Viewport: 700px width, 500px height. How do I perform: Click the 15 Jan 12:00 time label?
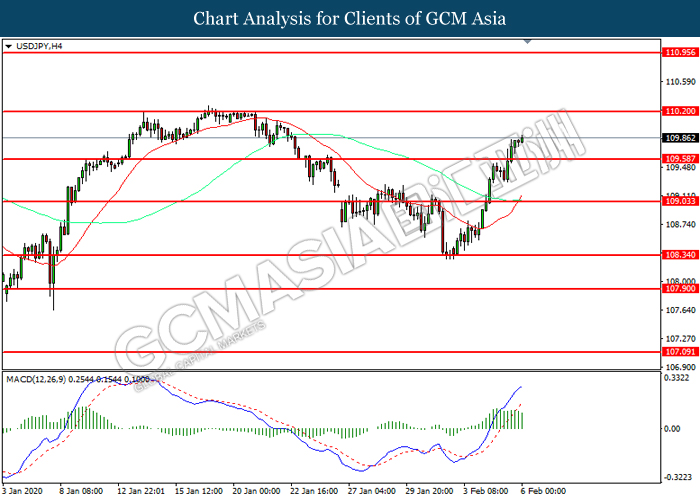coord(199,491)
